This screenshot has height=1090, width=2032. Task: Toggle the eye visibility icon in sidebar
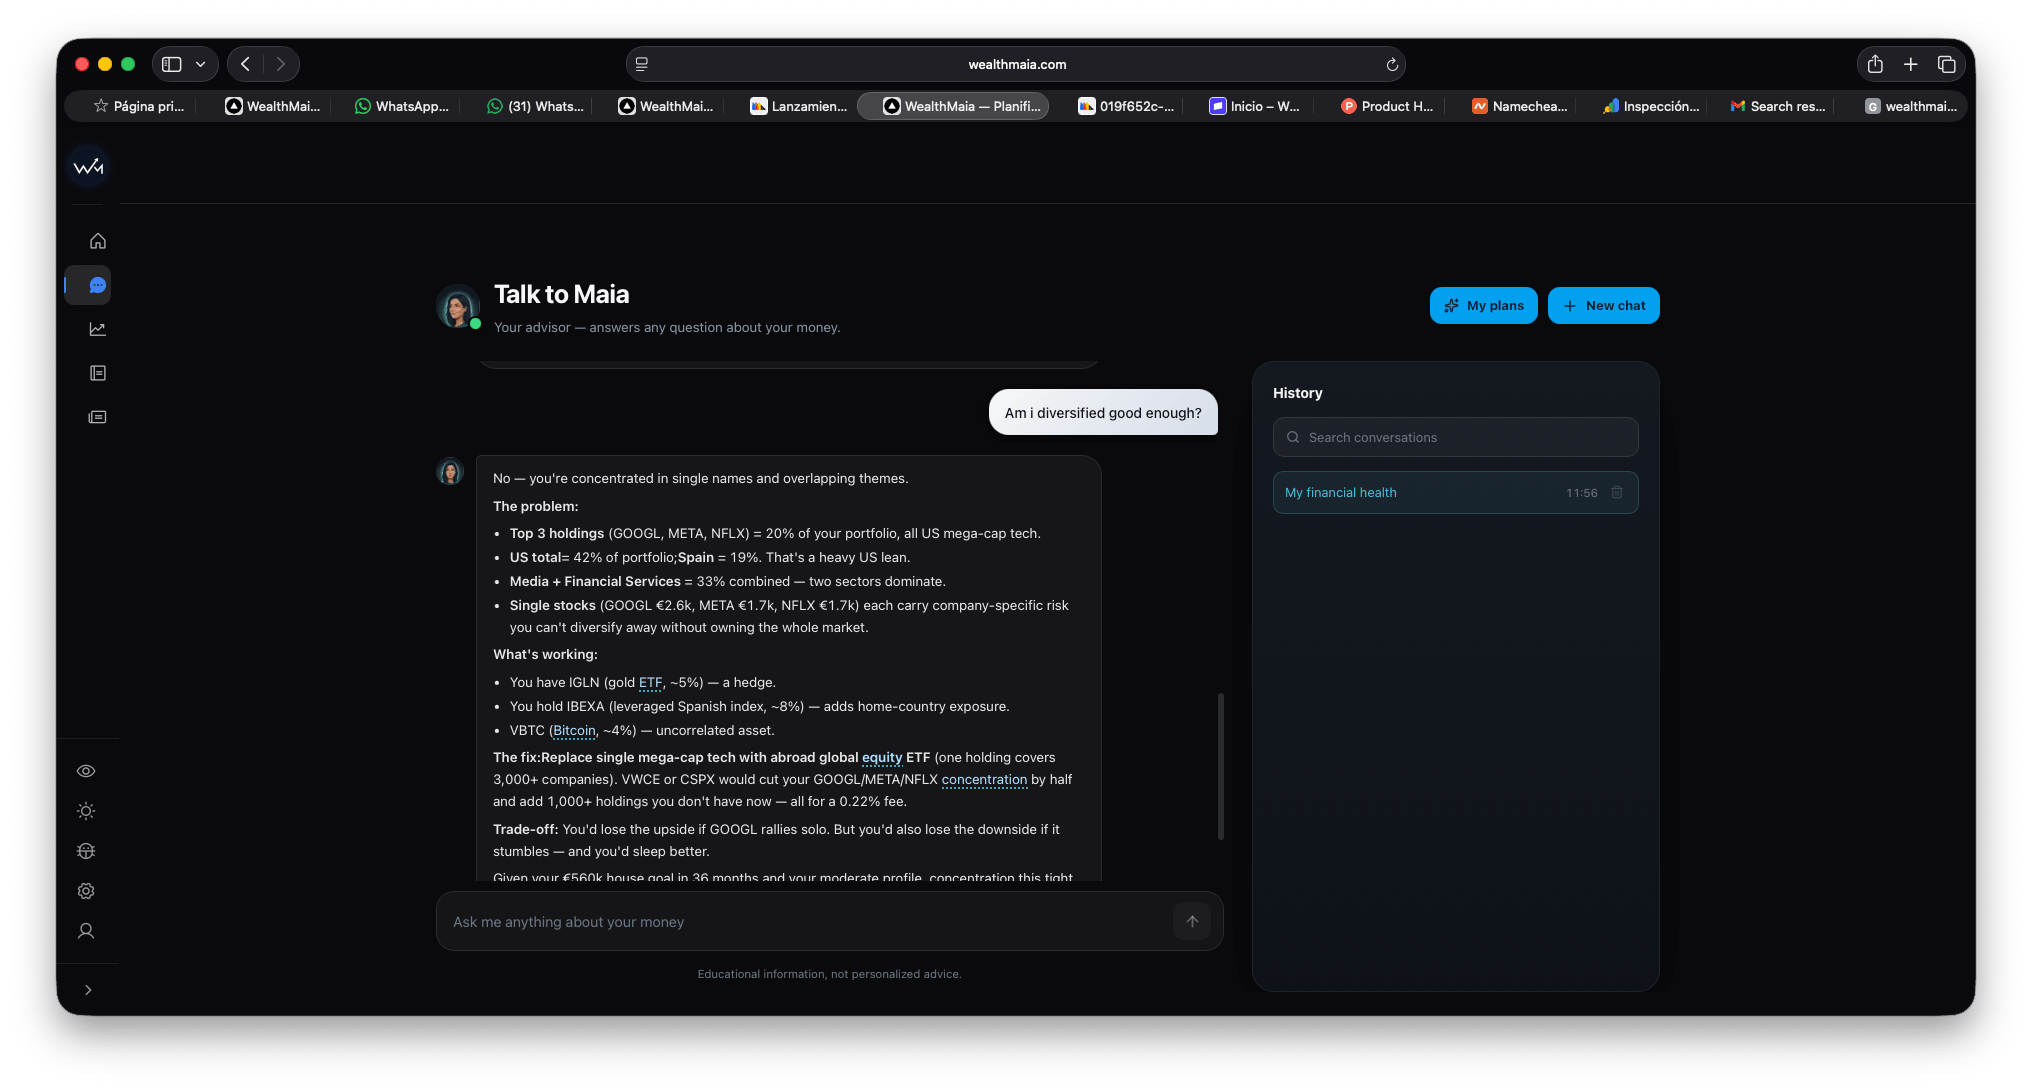click(x=86, y=771)
